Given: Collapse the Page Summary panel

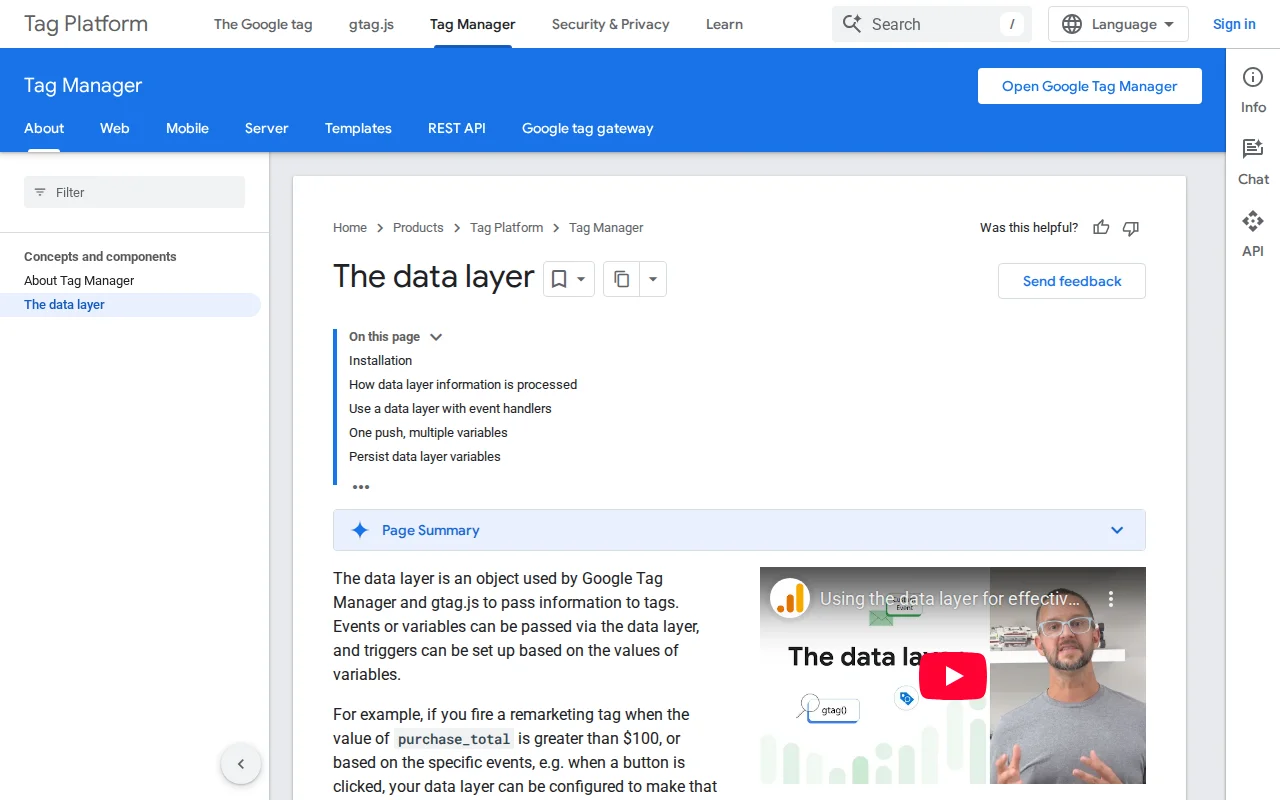Looking at the screenshot, I should 1117,530.
